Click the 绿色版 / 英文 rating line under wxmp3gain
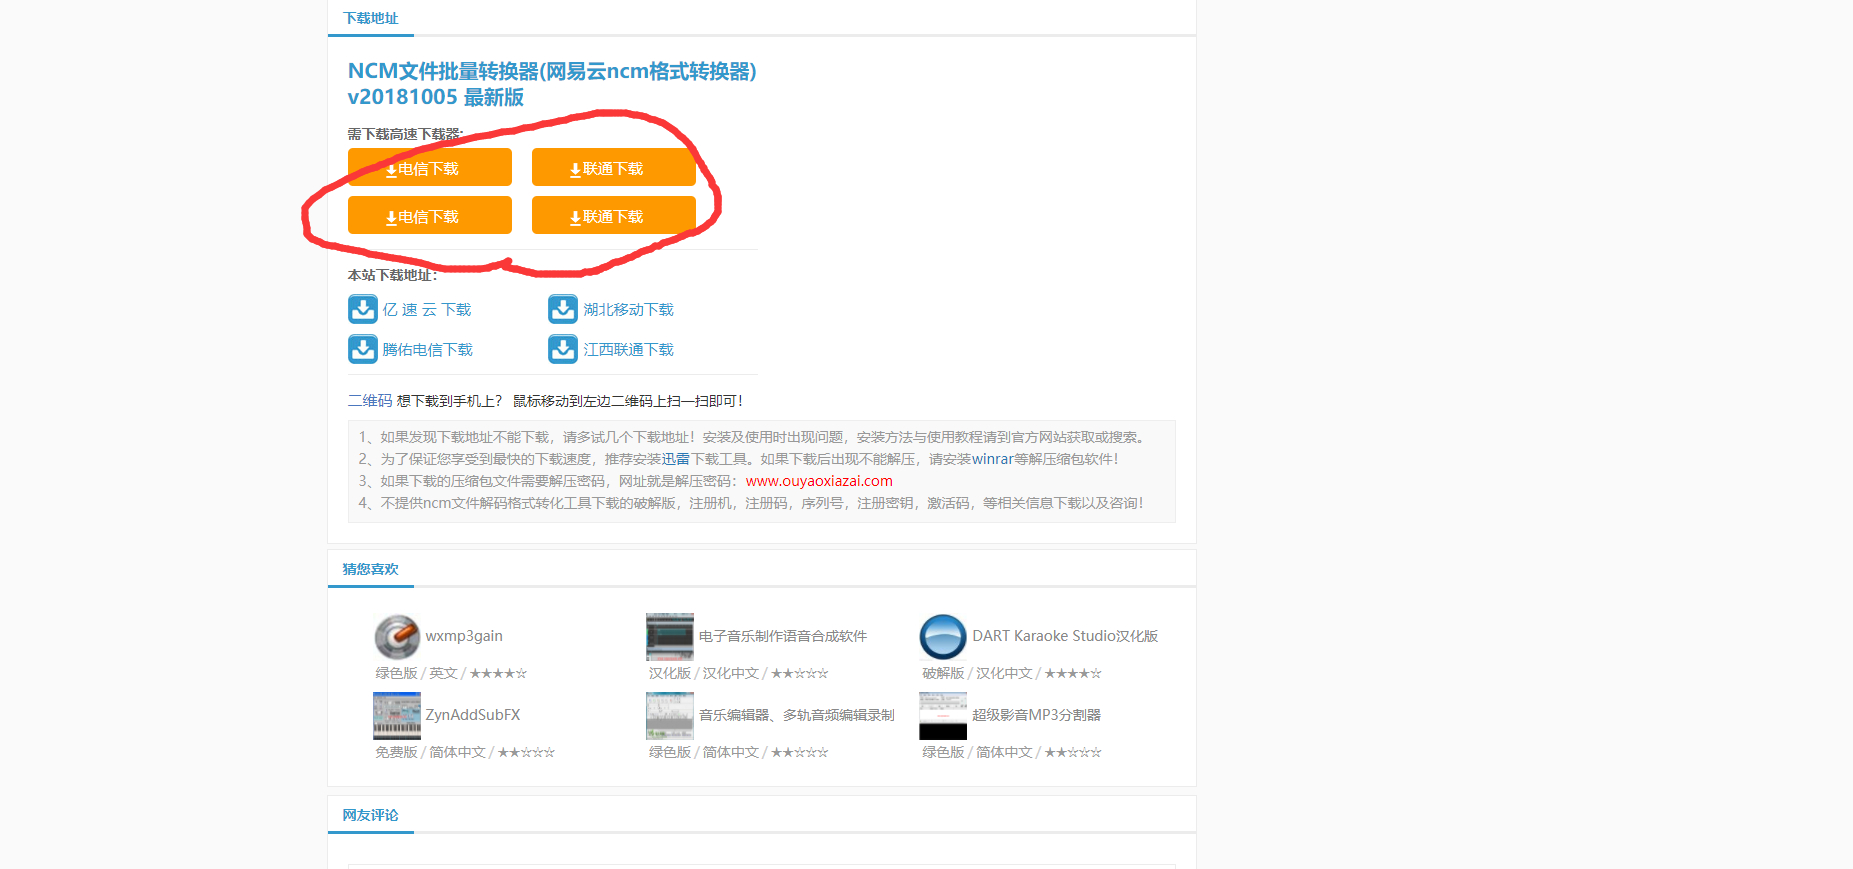This screenshot has height=869, width=1853. 451,673
